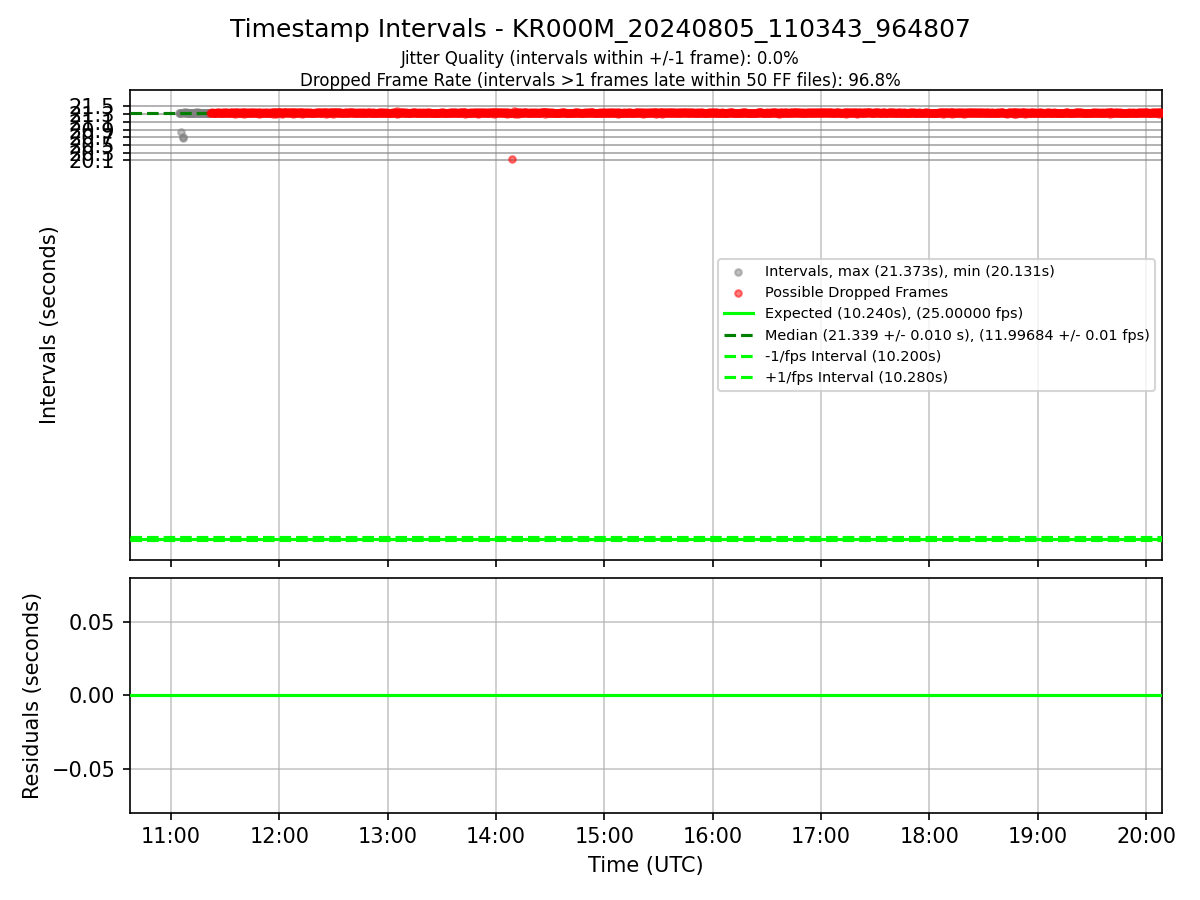Select the Dropped Frame Rate 96.8% subtitle line
This screenshot has width=1200, height=900.
(x=600, y=80)
